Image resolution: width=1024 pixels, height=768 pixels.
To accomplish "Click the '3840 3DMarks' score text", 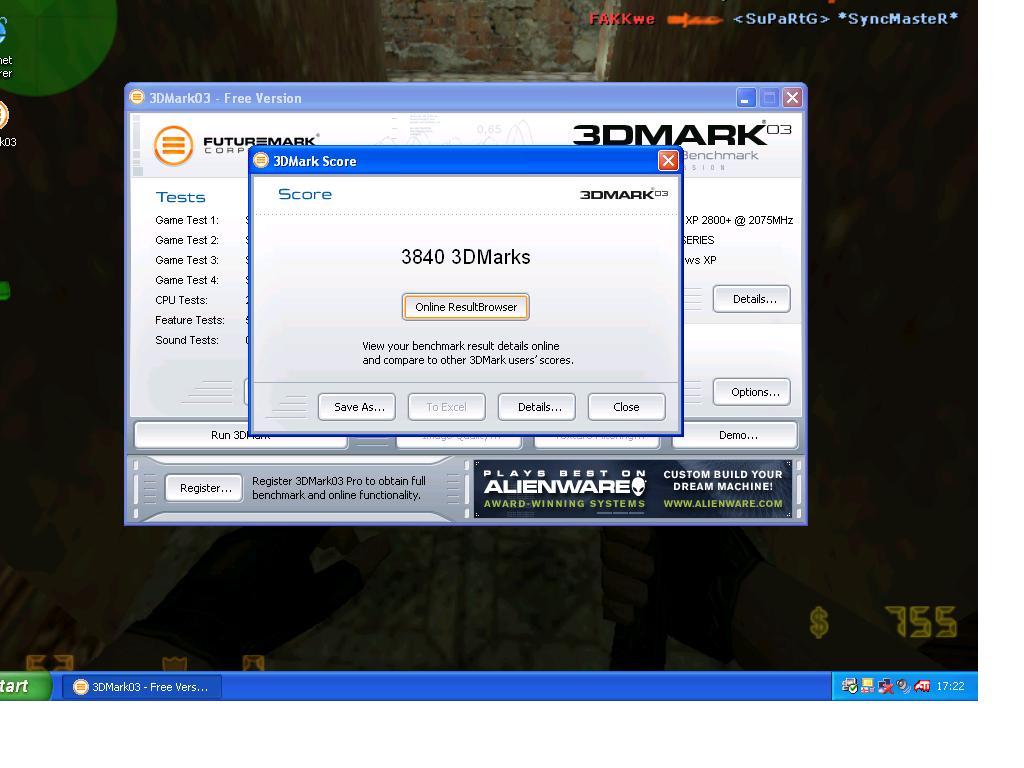I will coord(465,257).
